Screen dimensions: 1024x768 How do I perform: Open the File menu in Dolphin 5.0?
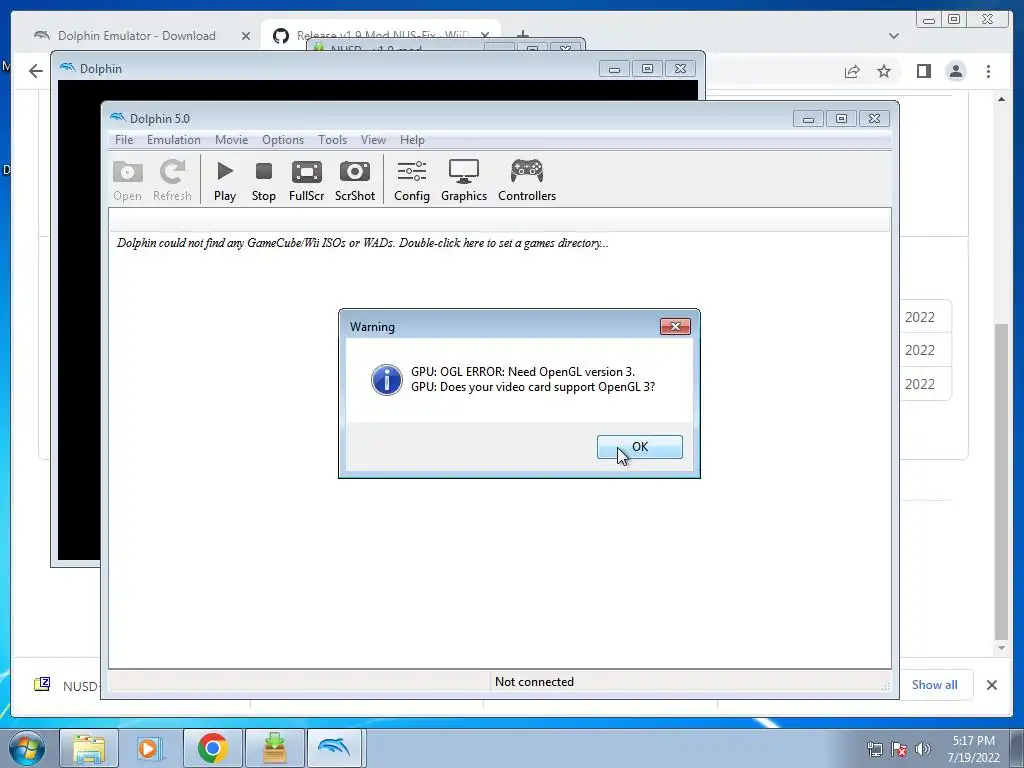[123, 140]
